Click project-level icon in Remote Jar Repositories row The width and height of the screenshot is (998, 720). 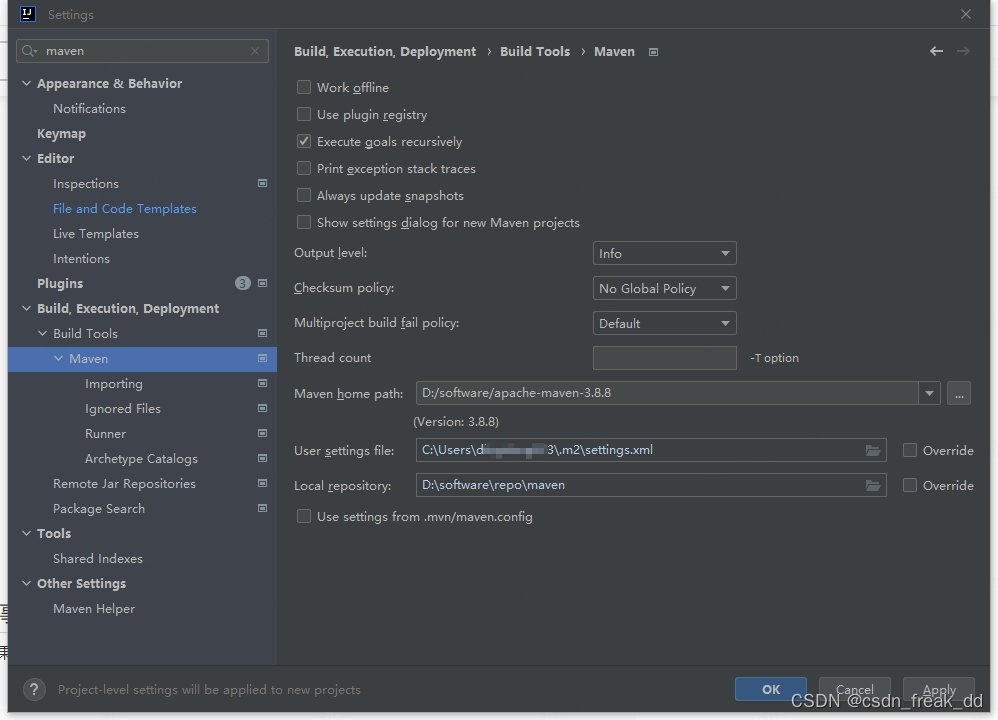(x=262, y=483)
